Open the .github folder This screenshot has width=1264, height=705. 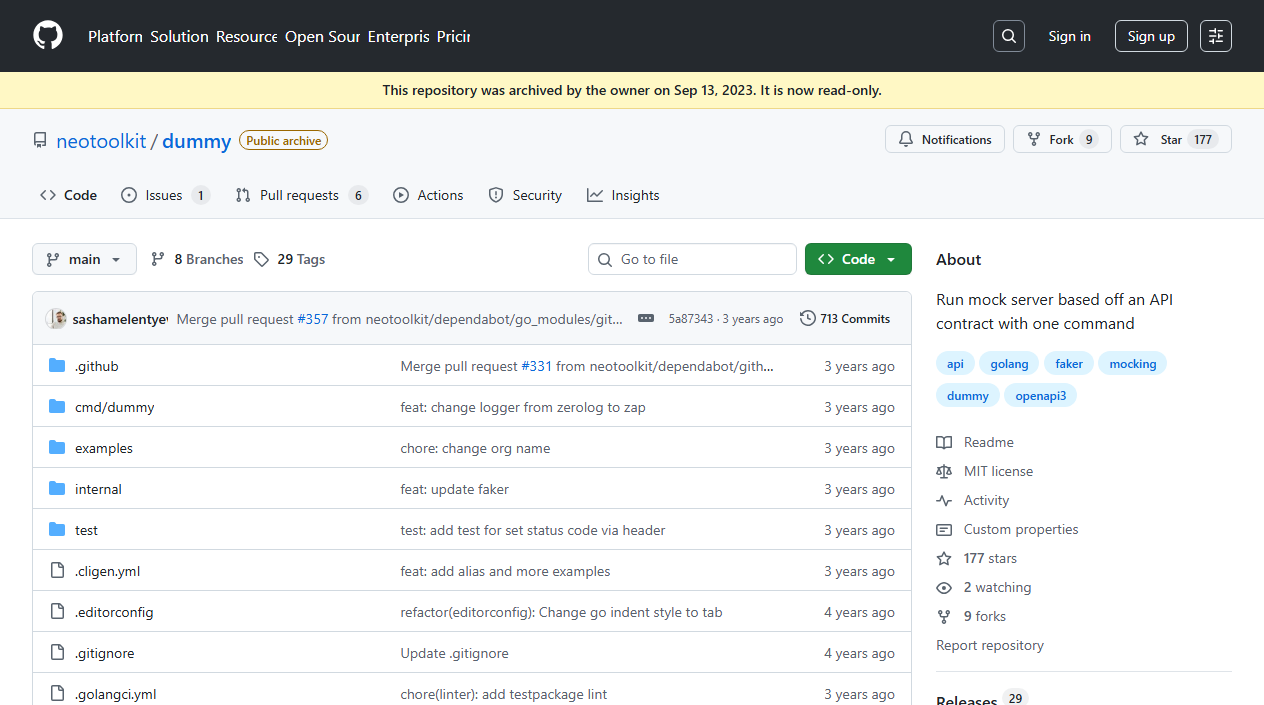click(96, 366)
